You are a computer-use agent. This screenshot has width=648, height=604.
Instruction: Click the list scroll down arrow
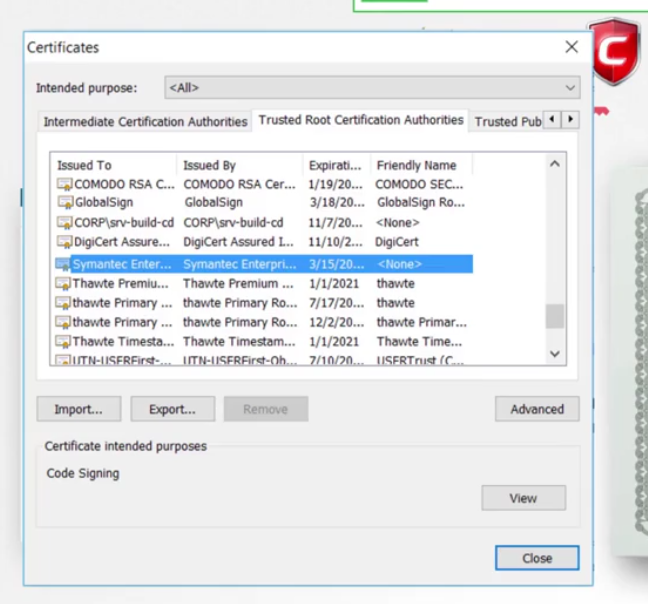[555, 354]
